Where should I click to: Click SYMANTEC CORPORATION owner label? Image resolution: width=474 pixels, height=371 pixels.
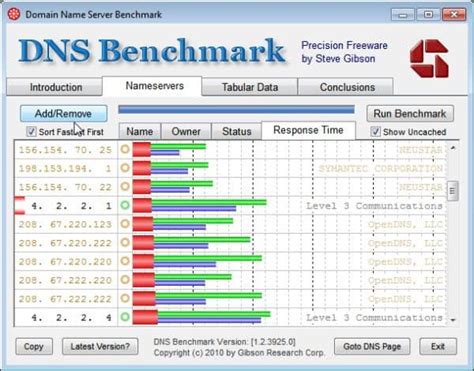(381, 168)
